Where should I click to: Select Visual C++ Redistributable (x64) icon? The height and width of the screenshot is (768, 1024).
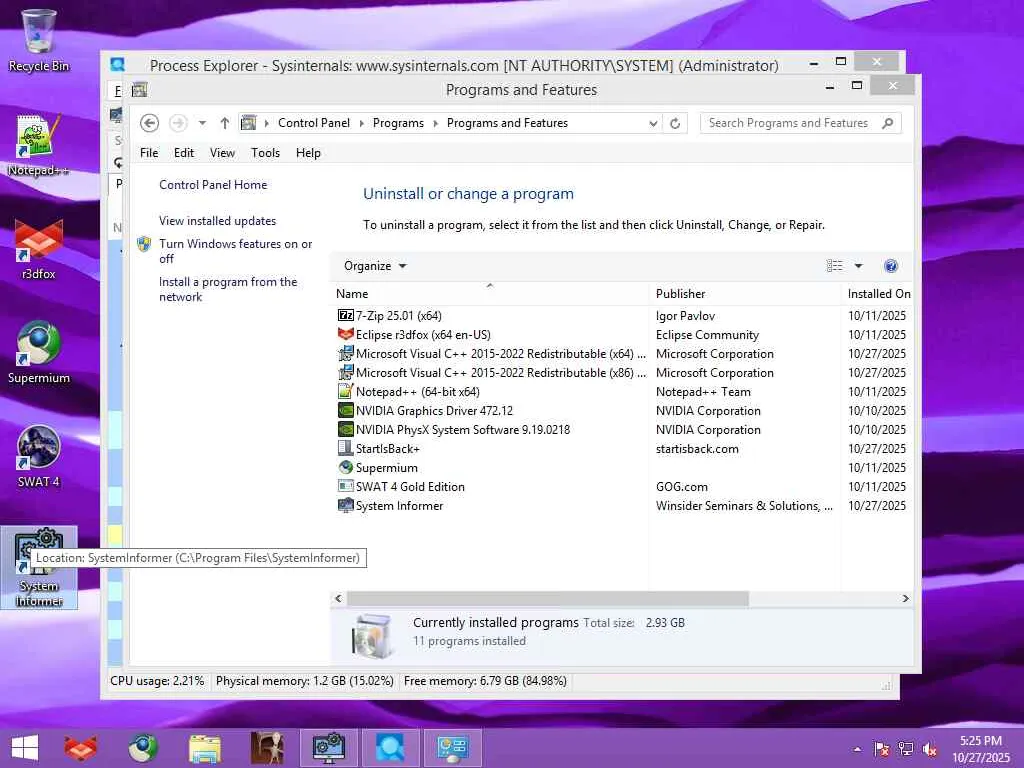pos(345,353)
